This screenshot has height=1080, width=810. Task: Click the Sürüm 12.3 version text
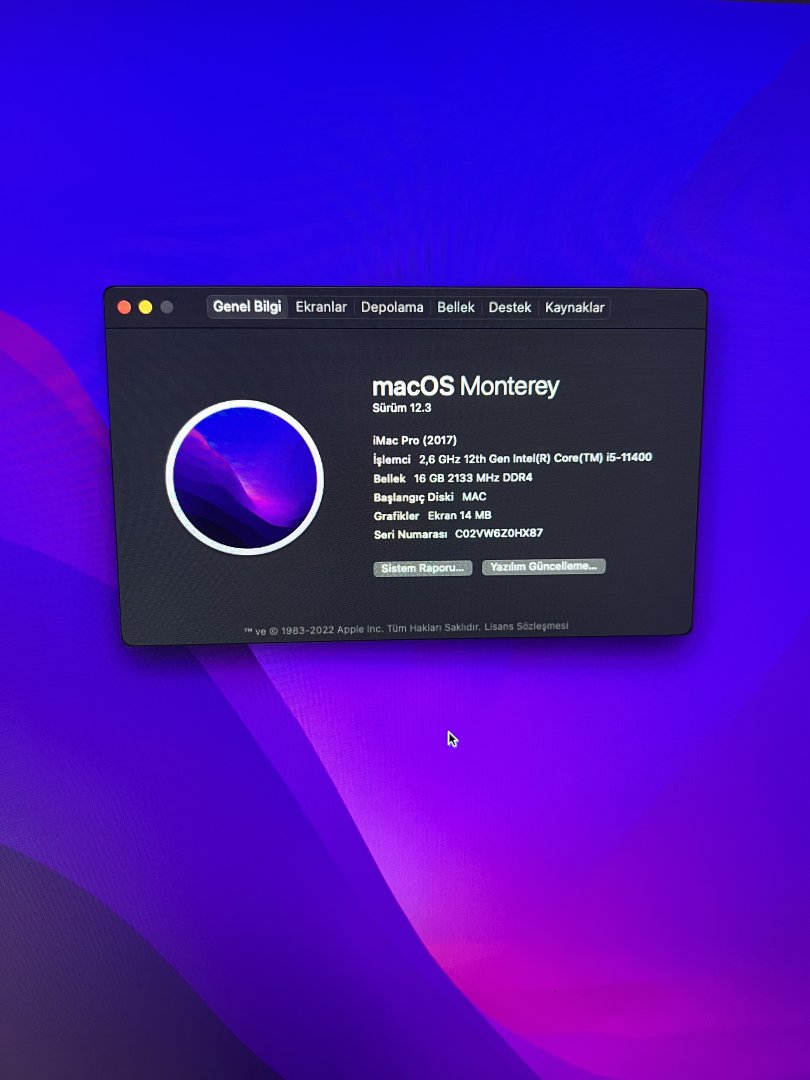click(402, 408)
